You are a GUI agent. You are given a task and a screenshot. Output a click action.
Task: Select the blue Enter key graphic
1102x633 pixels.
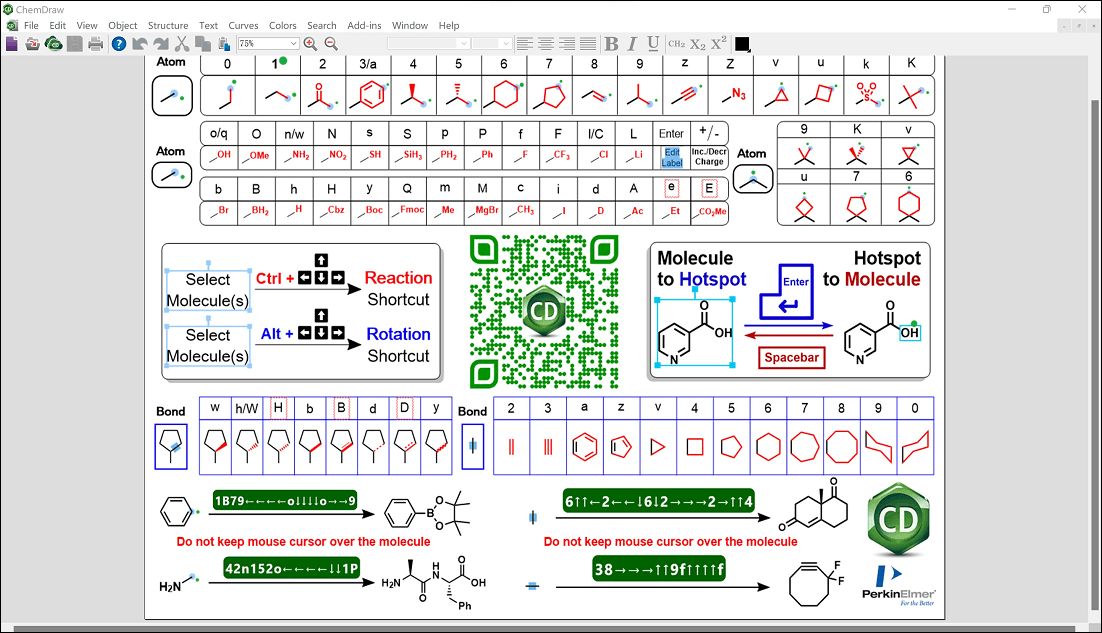[787, 292]
